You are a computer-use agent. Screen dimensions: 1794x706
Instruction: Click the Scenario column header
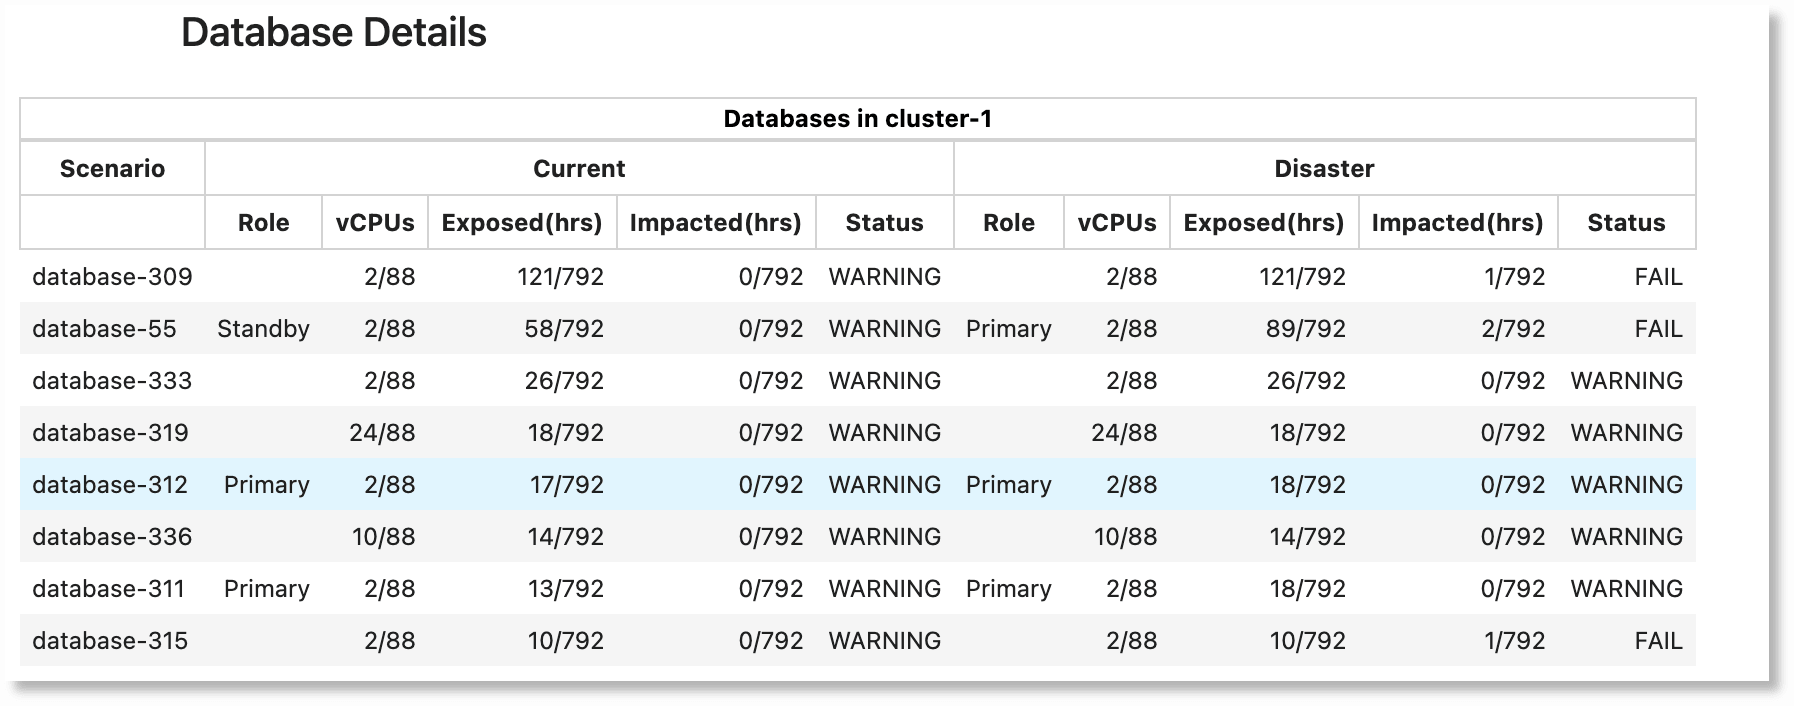(112, 168)
